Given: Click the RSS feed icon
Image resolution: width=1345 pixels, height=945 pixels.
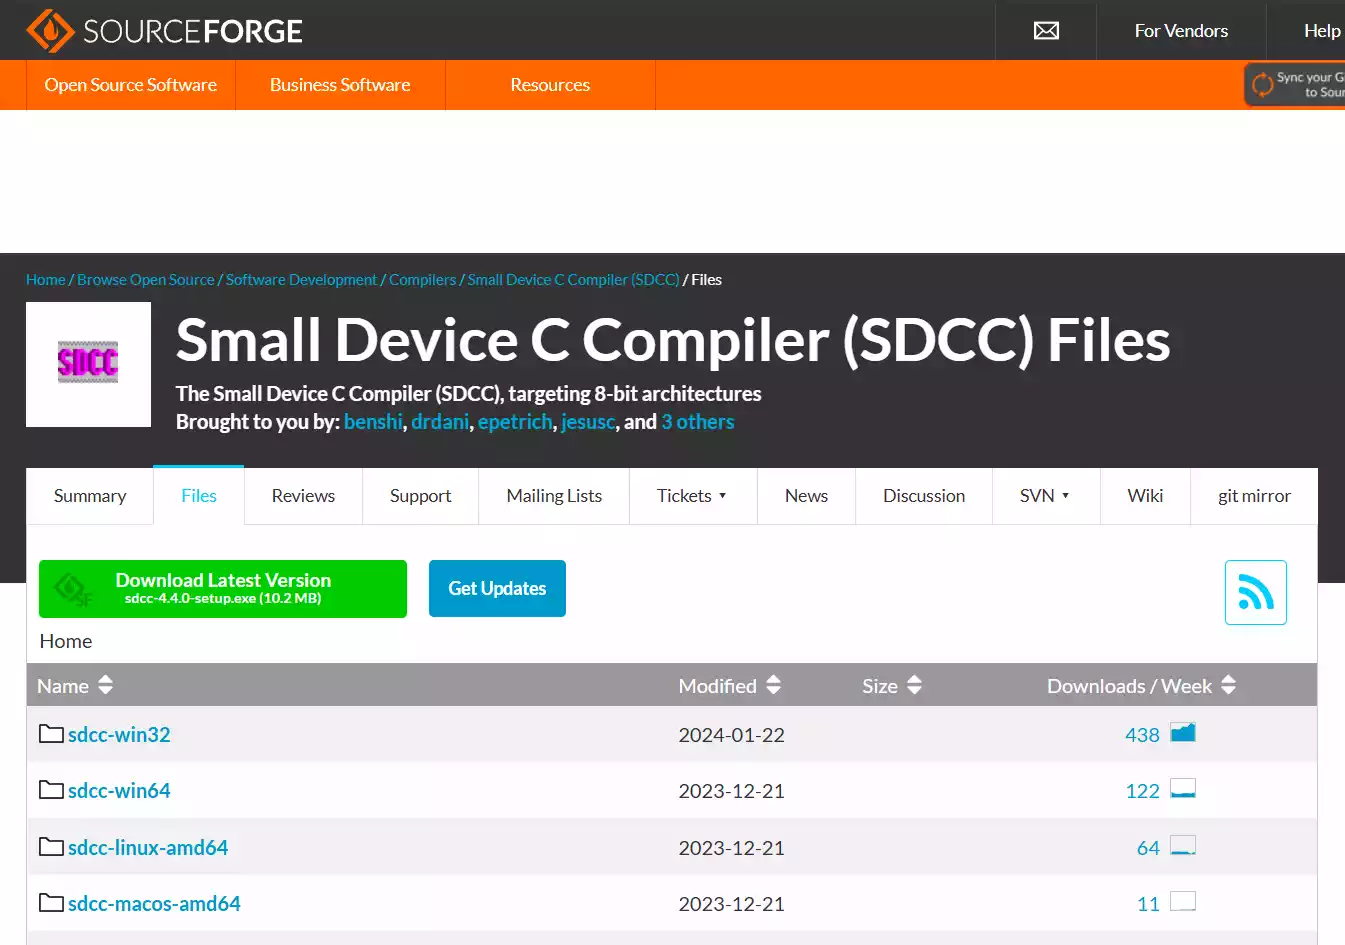Looking at the screenshot, I should coord(1256,592).
